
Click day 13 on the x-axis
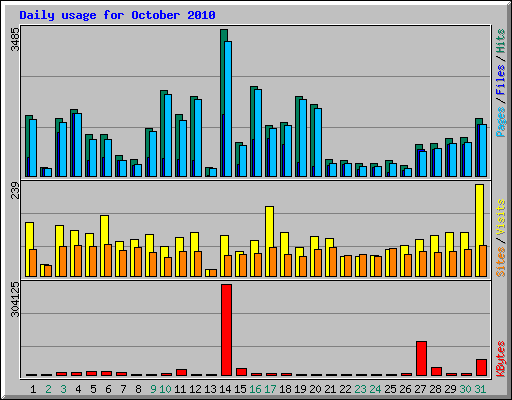[210, 389]
